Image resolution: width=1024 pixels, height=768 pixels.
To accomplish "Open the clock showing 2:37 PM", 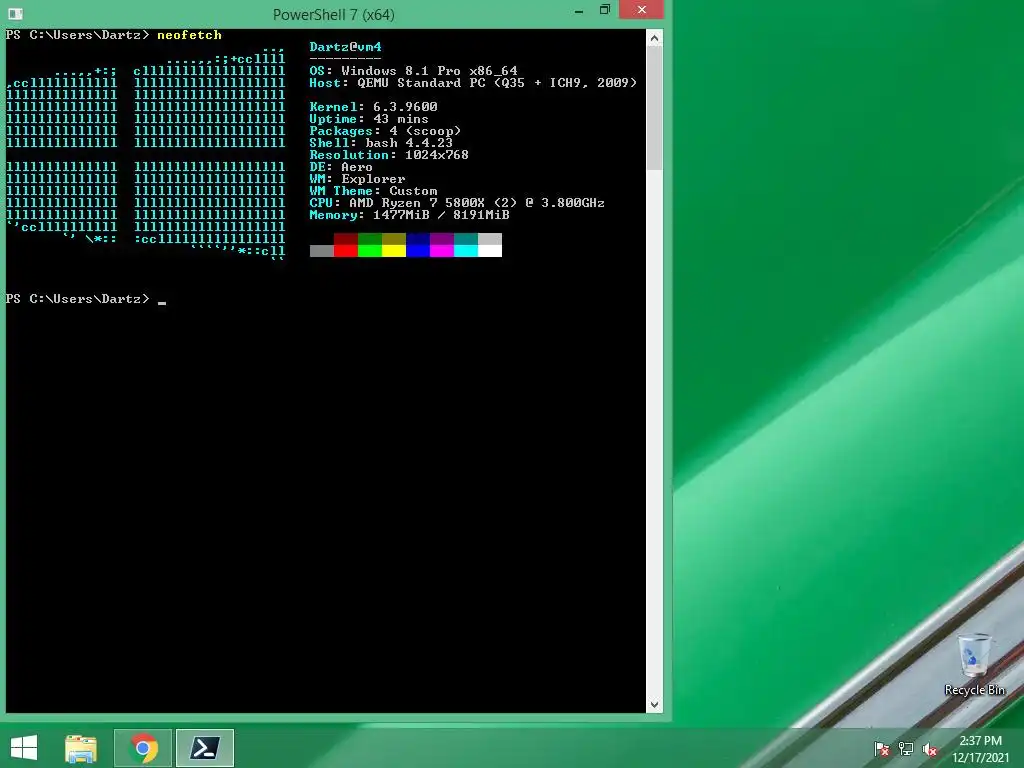I will coord(980,741).
